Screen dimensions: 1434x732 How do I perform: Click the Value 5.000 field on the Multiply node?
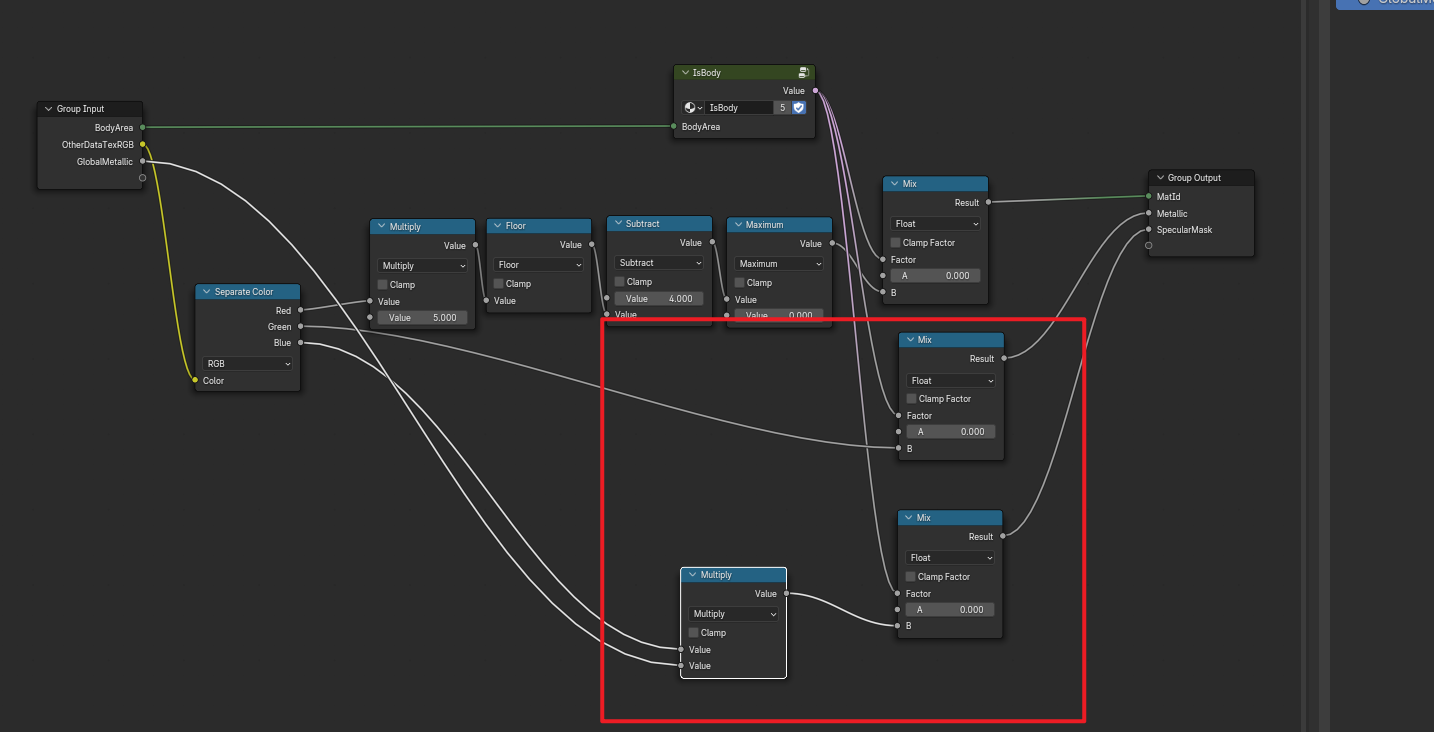[422, 317]
